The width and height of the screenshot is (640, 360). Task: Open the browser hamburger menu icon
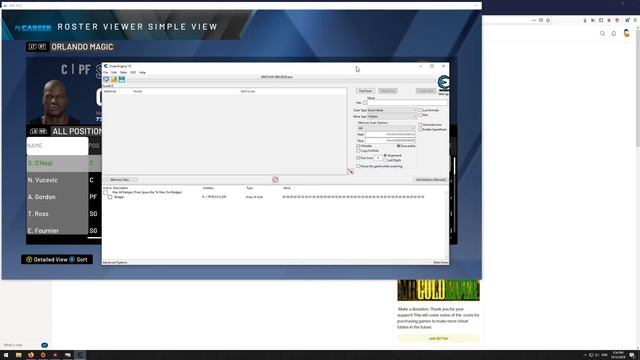[635, 20]
